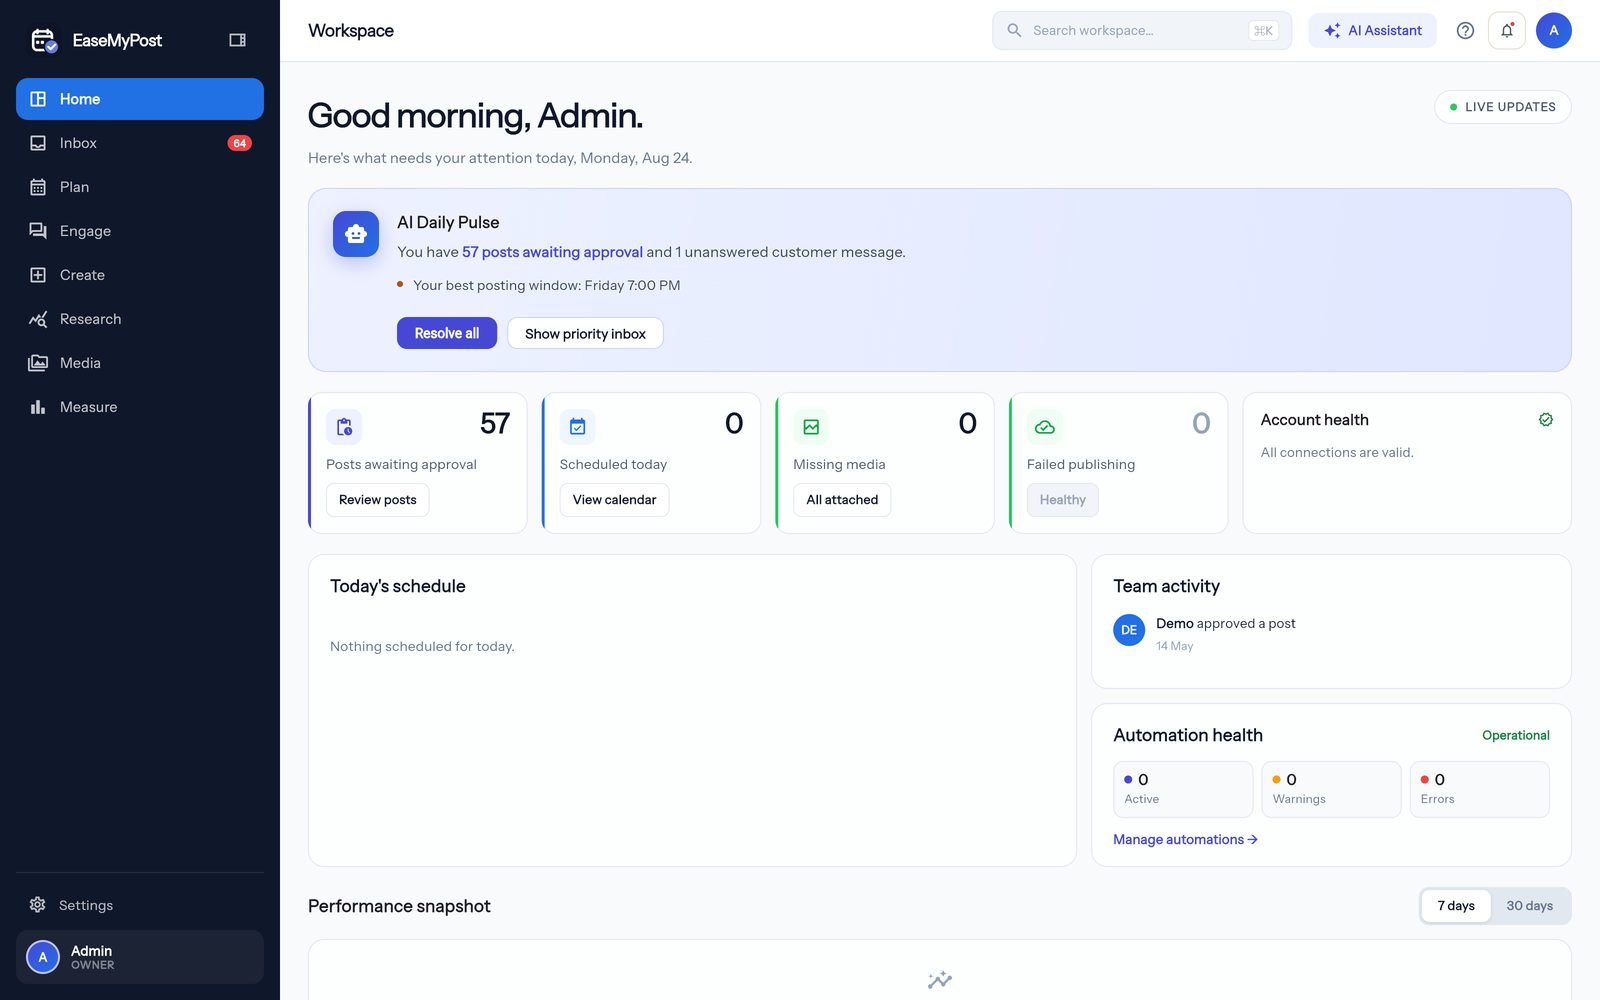Click the help question mark icon
This screenshot has width=1600, height=1000.
coord(1465,30)
